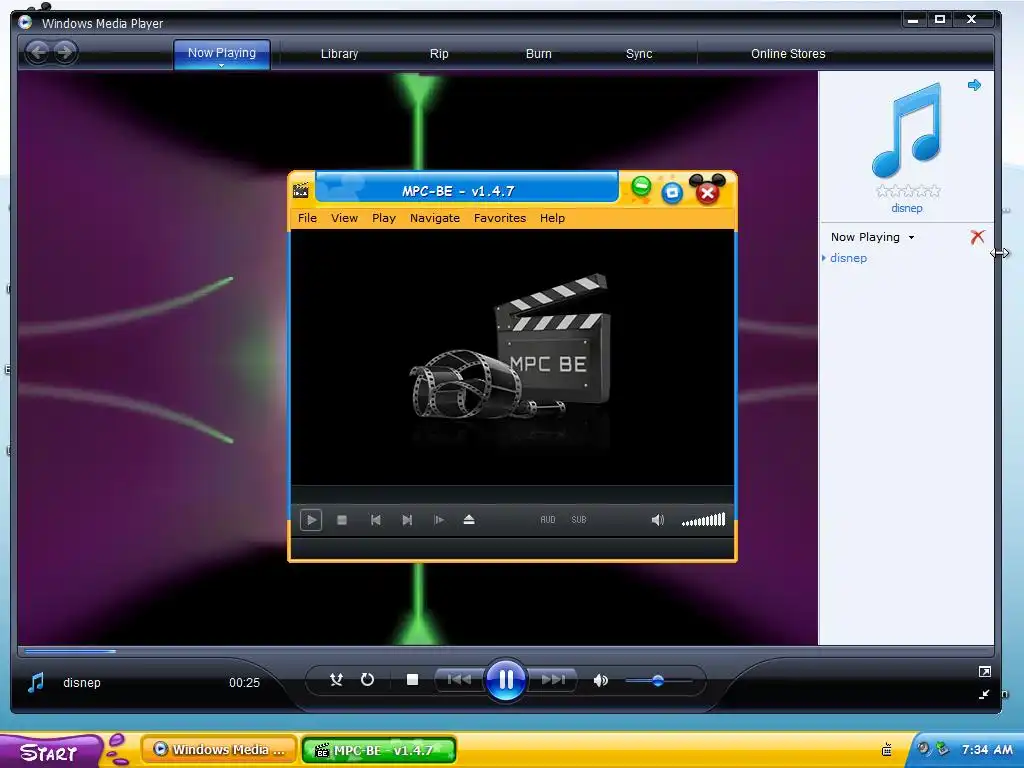Screen dimensions: 1024x768
Task: Click the MPC-BE next file button
Action: point(407,520)
